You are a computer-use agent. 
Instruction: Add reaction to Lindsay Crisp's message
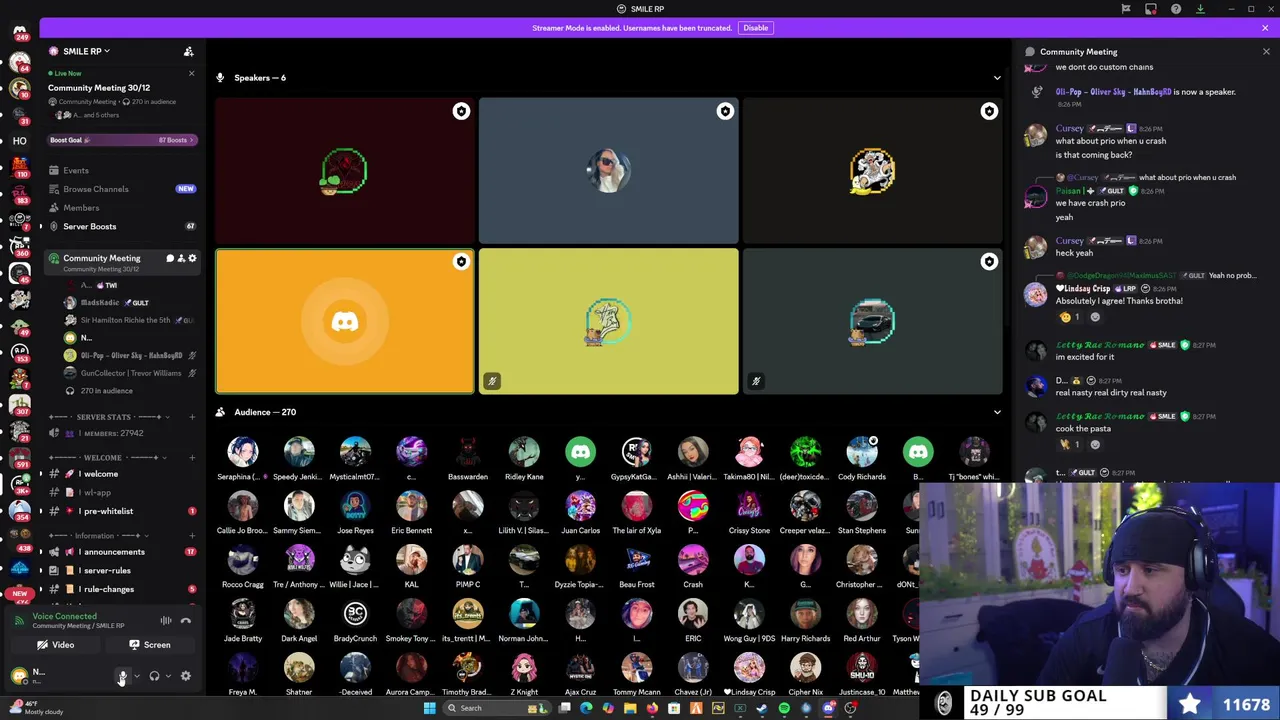[x=1095, y=317]
